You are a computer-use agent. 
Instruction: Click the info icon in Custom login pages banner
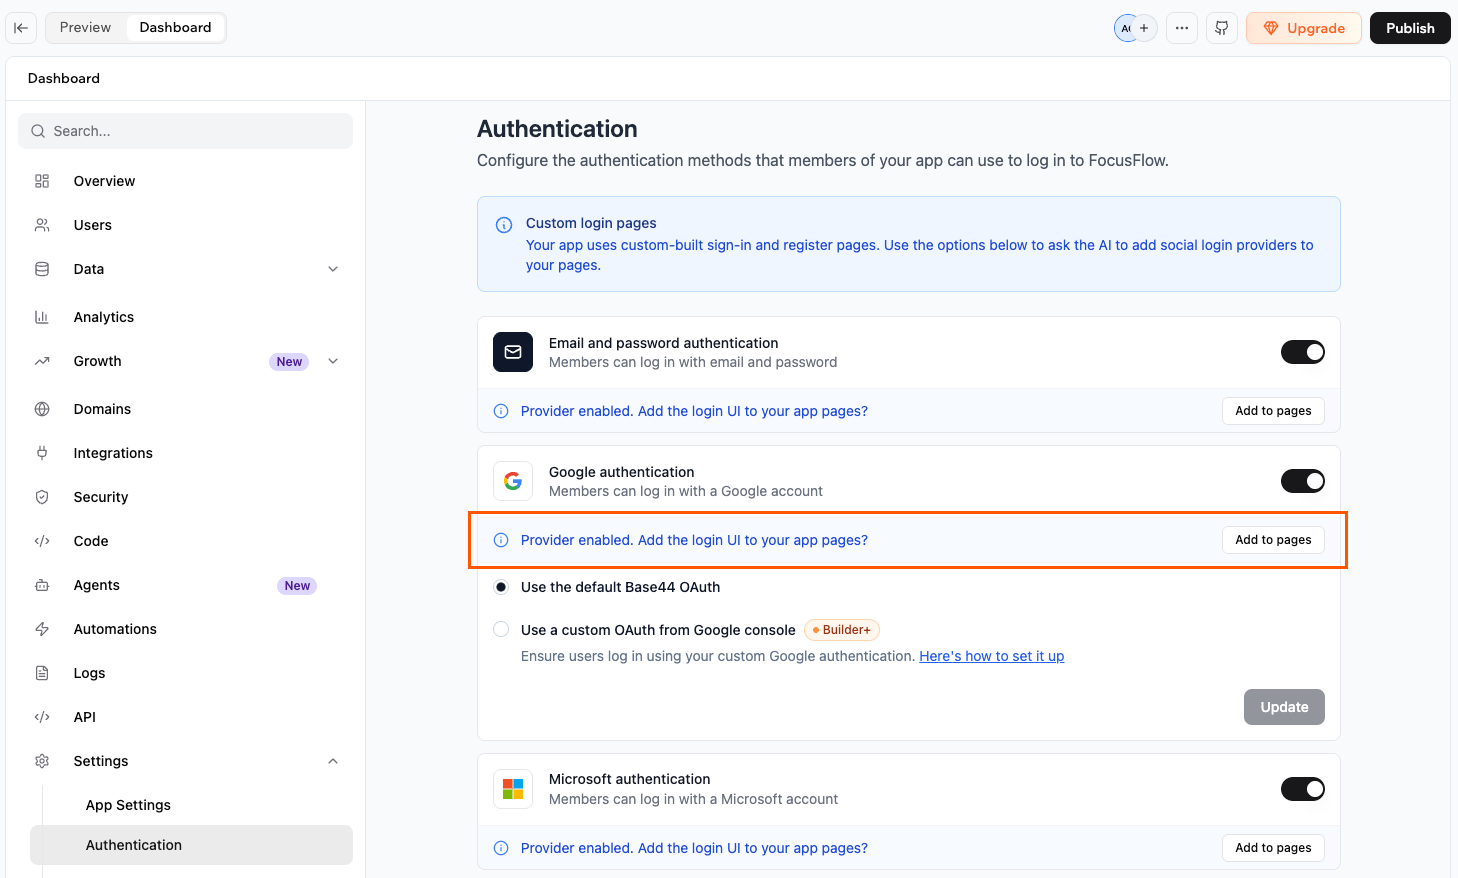point(504,225)
